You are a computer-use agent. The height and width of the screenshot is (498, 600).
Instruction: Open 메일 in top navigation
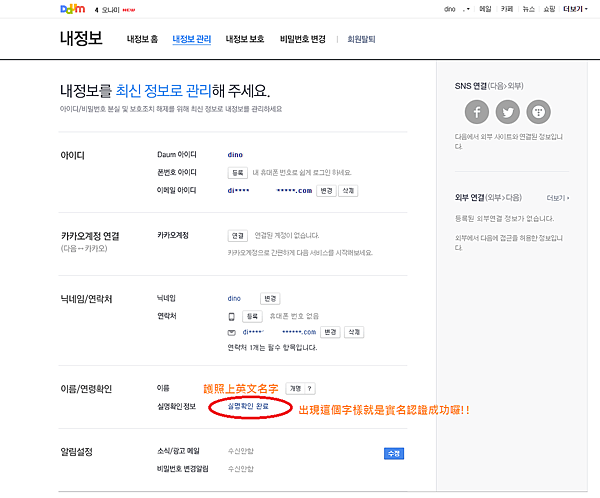(x=485, y=9)
